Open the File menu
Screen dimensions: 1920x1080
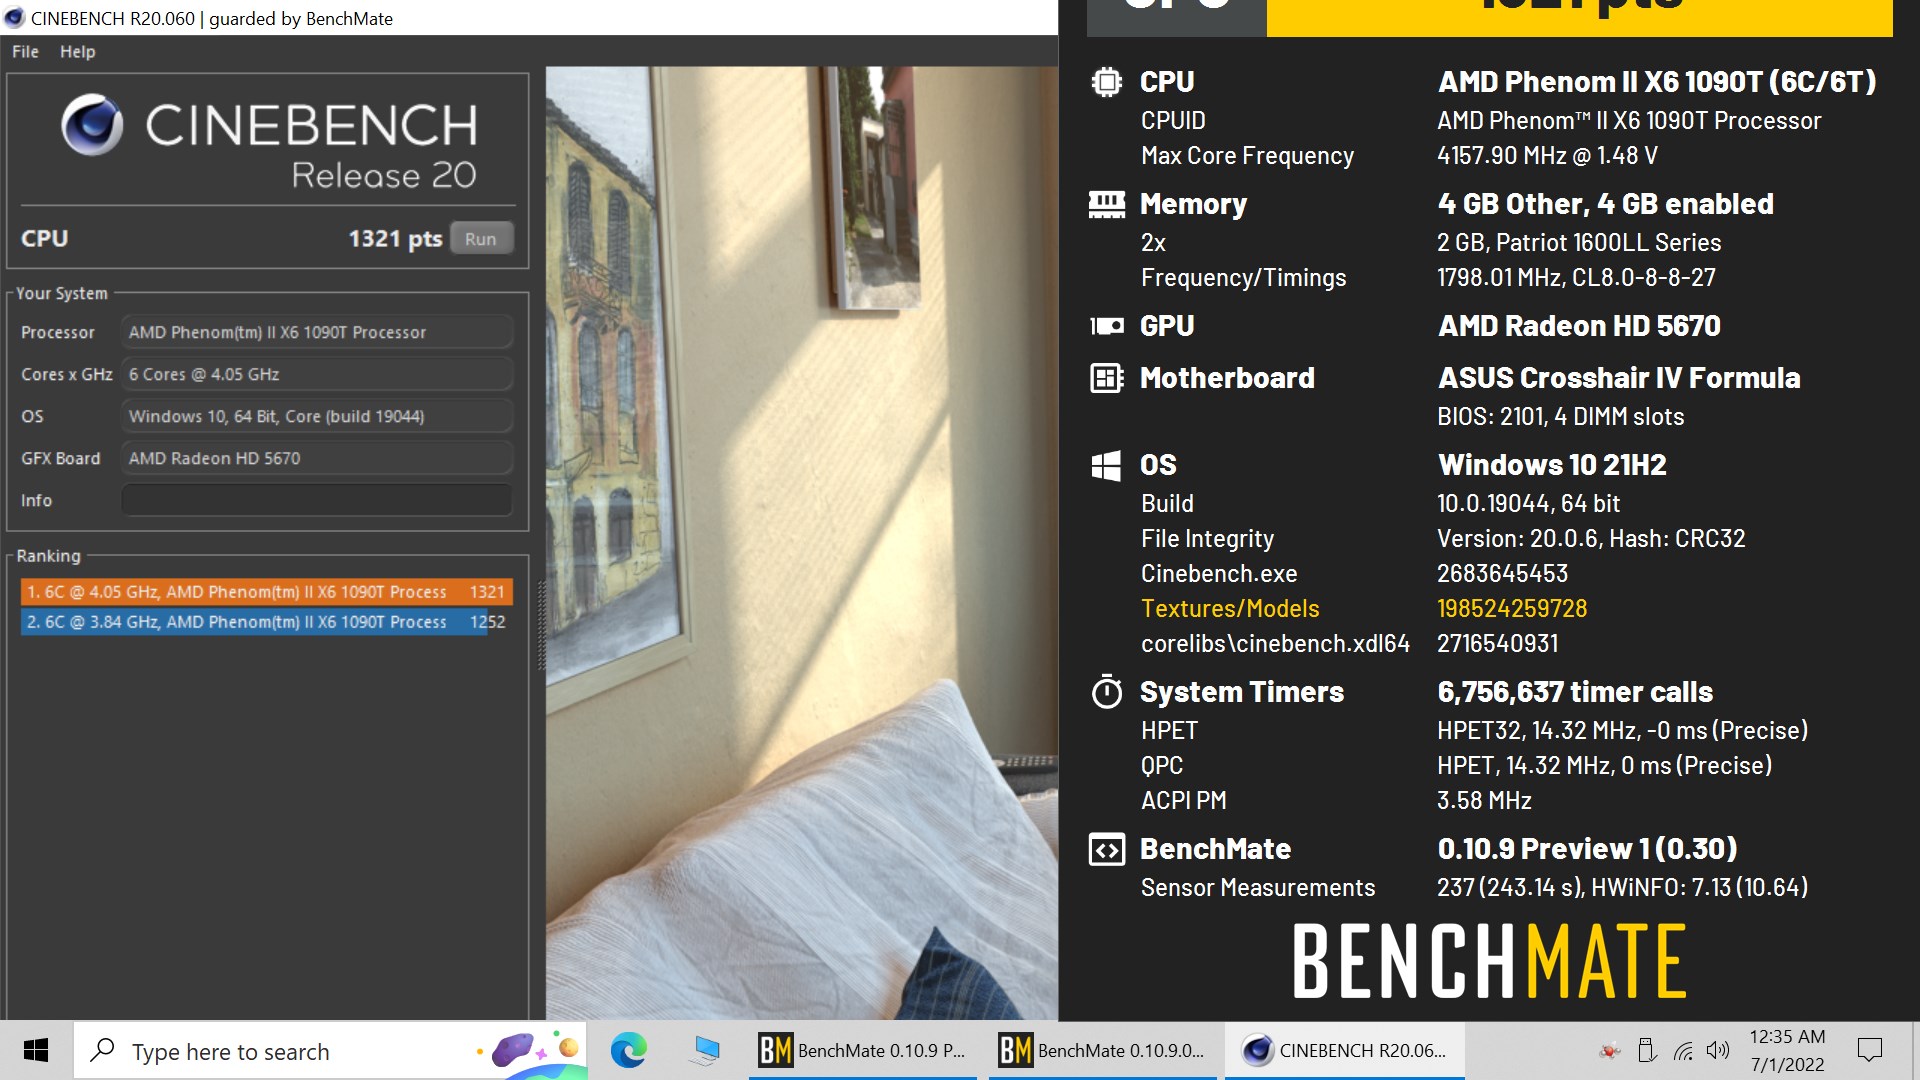click(25, 51)
